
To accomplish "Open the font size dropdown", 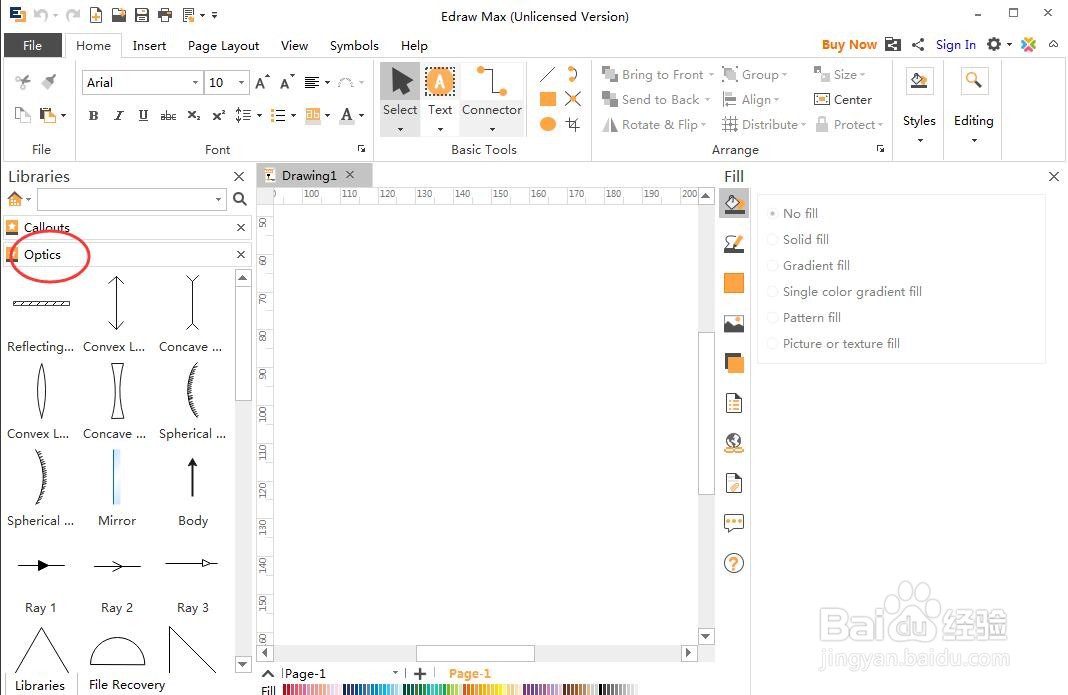I will click(x=241, y=82).
